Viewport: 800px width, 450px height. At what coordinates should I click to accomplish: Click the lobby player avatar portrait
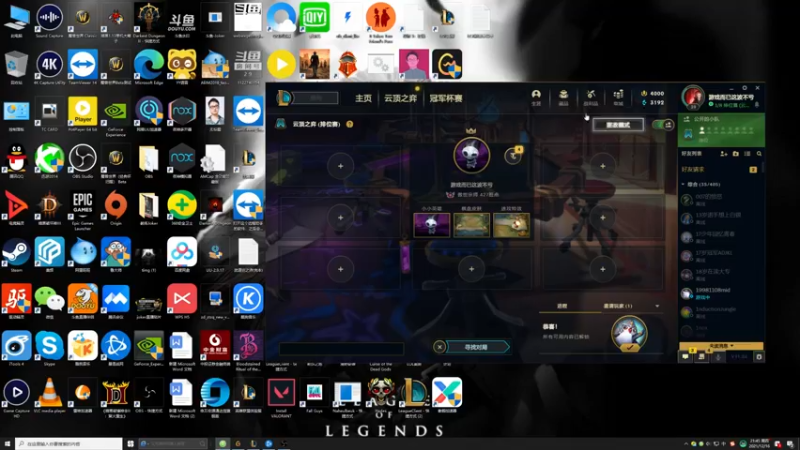(471, 155)
